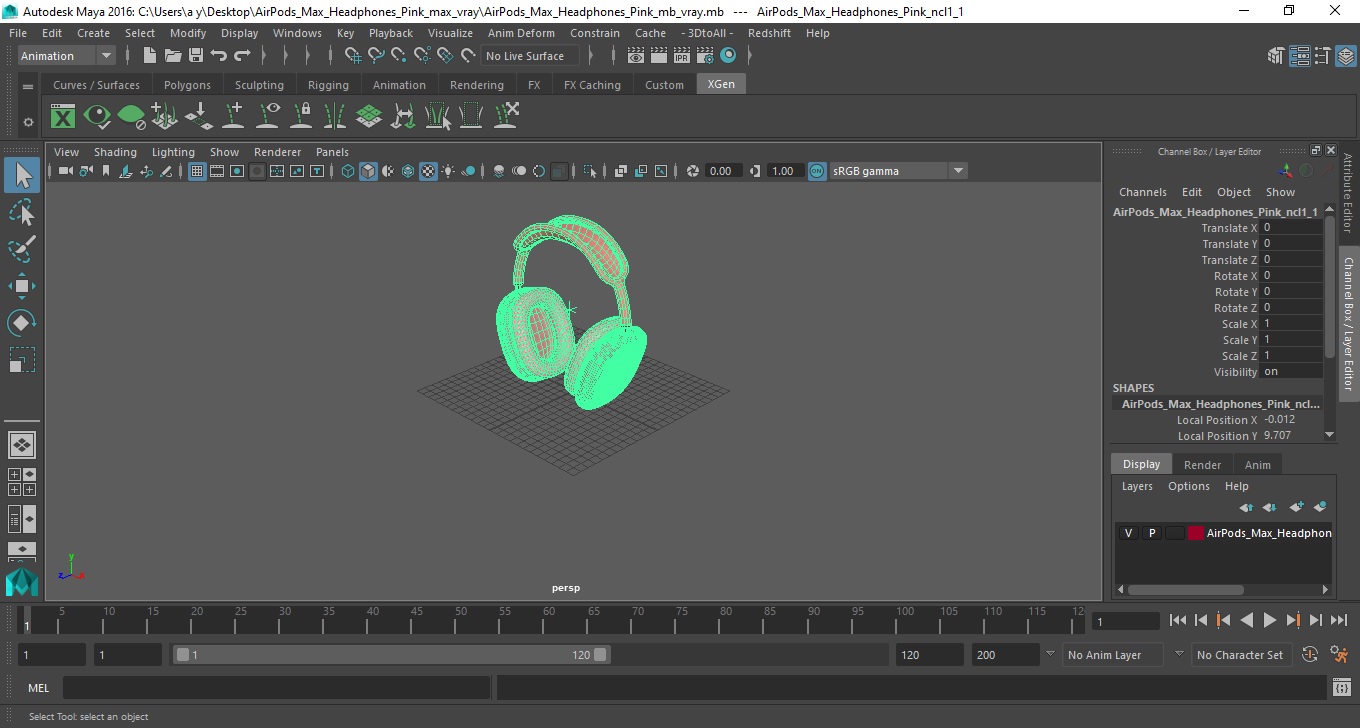This screenshot has width=1360, height=728.
Task: Click the red color swatch of the layer
Action: 1196,533
